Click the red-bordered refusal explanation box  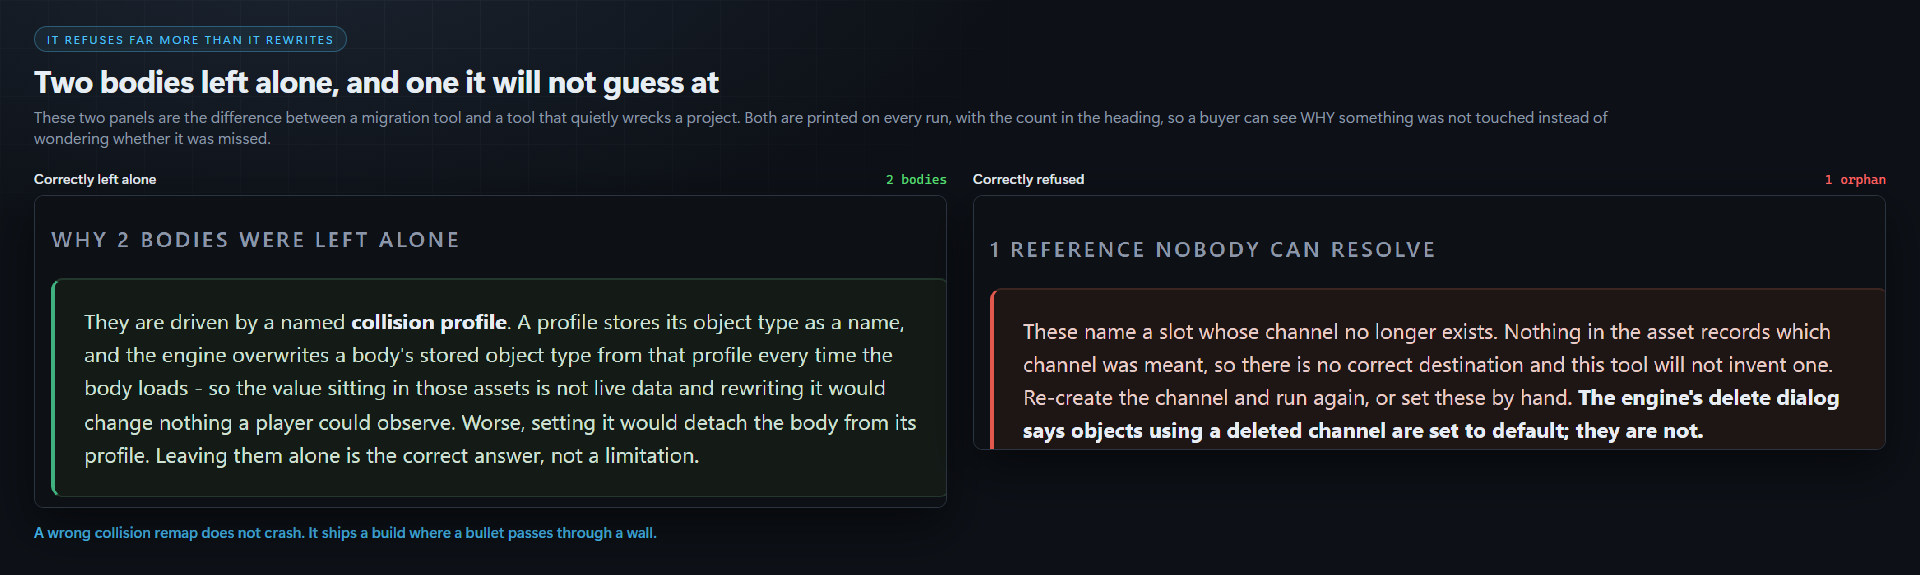coord(1437,370)
